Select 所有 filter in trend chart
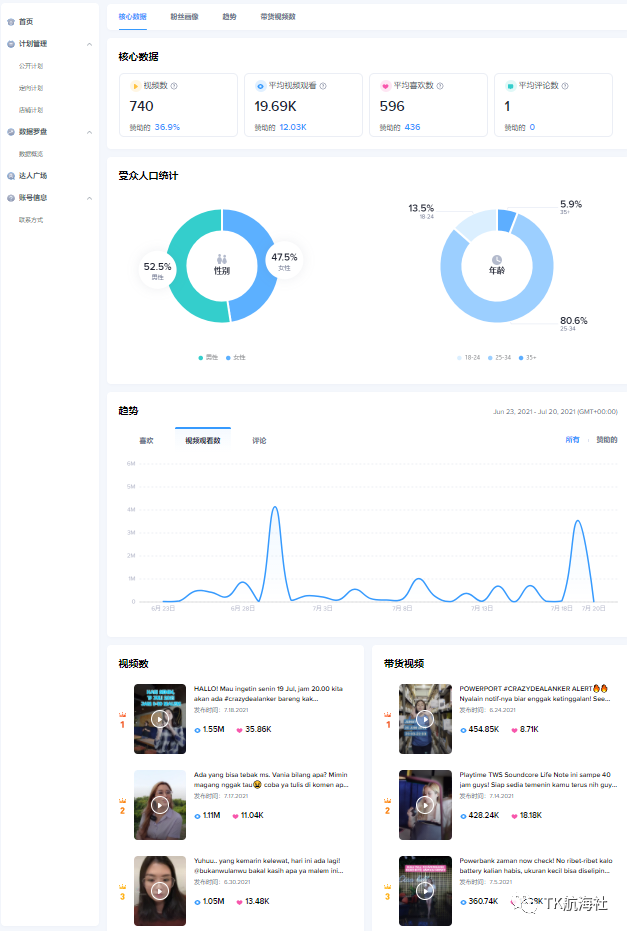The width and height of the screenshot is (627, 931). (572, 440)
